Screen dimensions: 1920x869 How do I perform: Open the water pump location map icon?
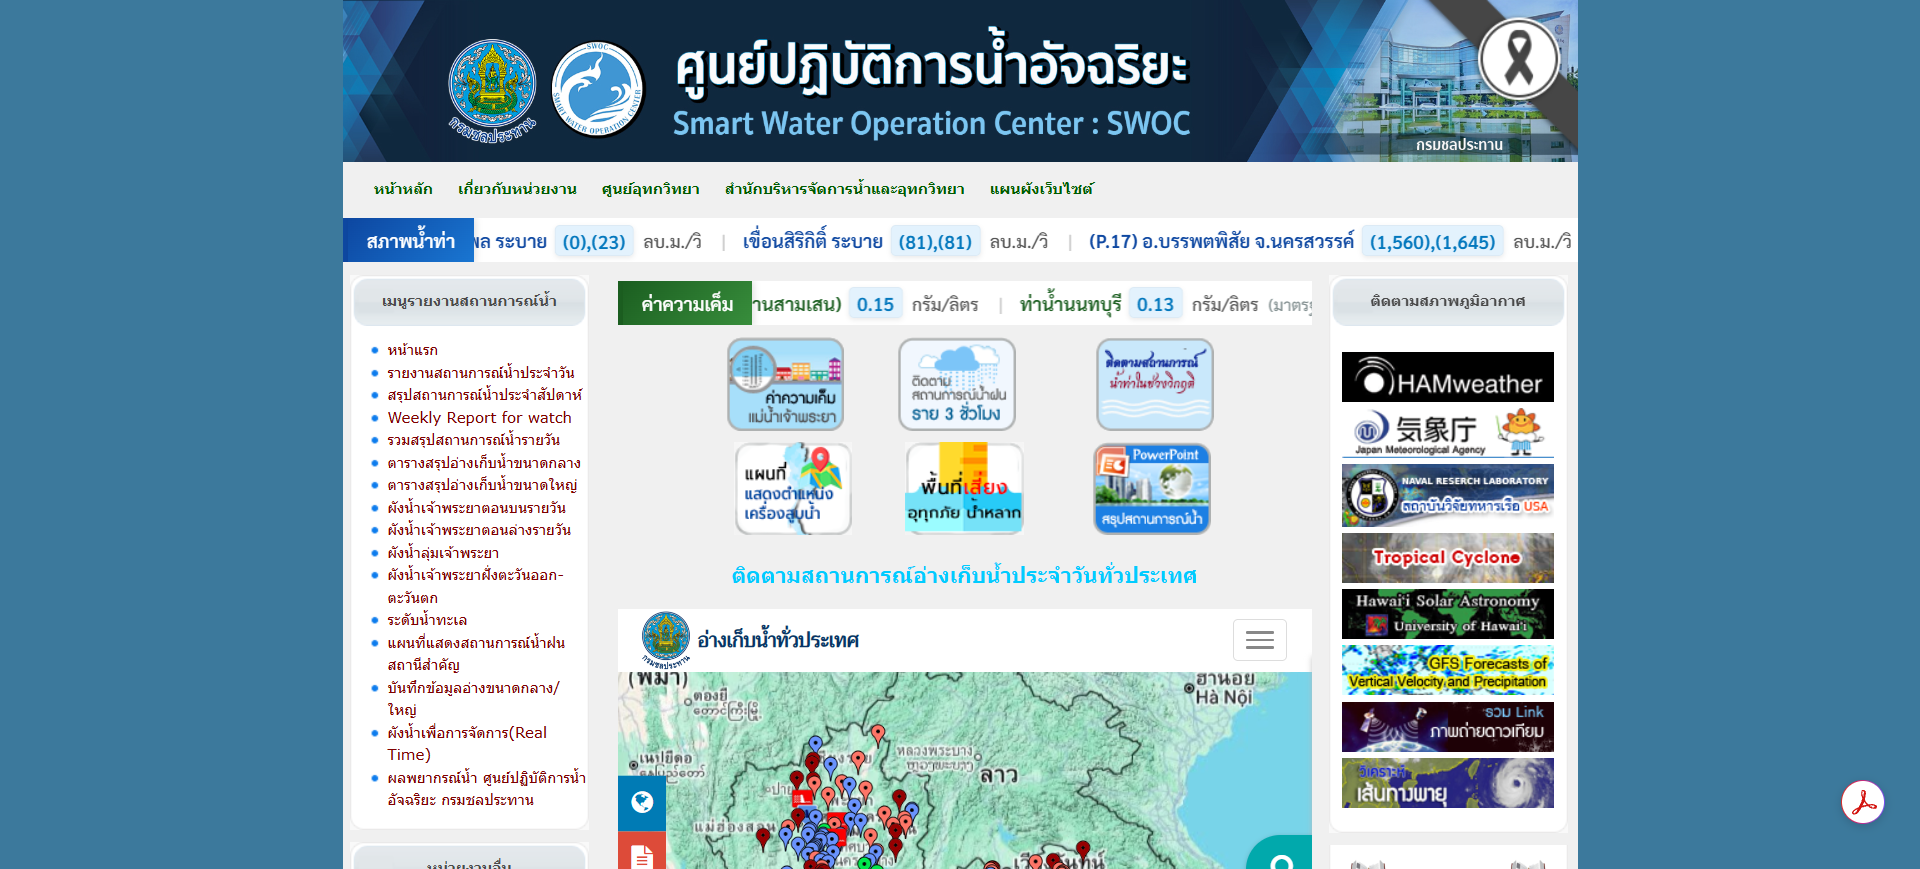[x=793, y=489]
